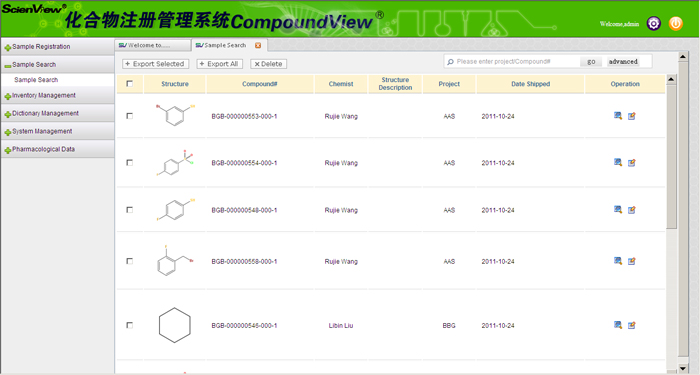Image resolution: width=700 pixels, height=375 pixels.
Task: Edit icon for BGB-000000553-000-1 row
Action: pyautogui.click(x=631, y=116)
